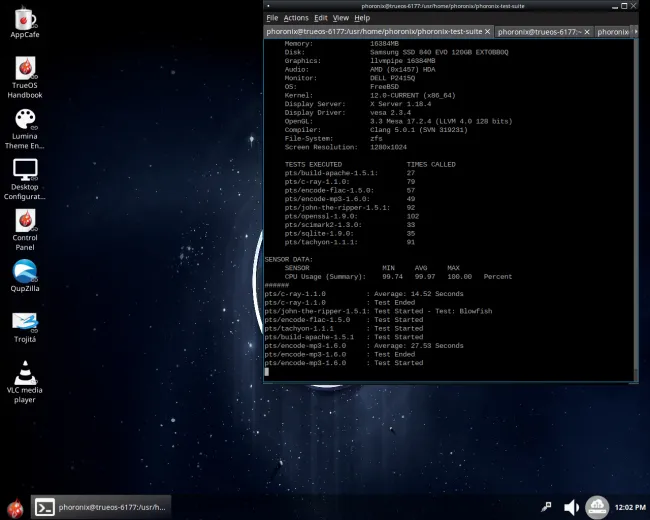
Task: Open the View menu
Action: [341, 18]
